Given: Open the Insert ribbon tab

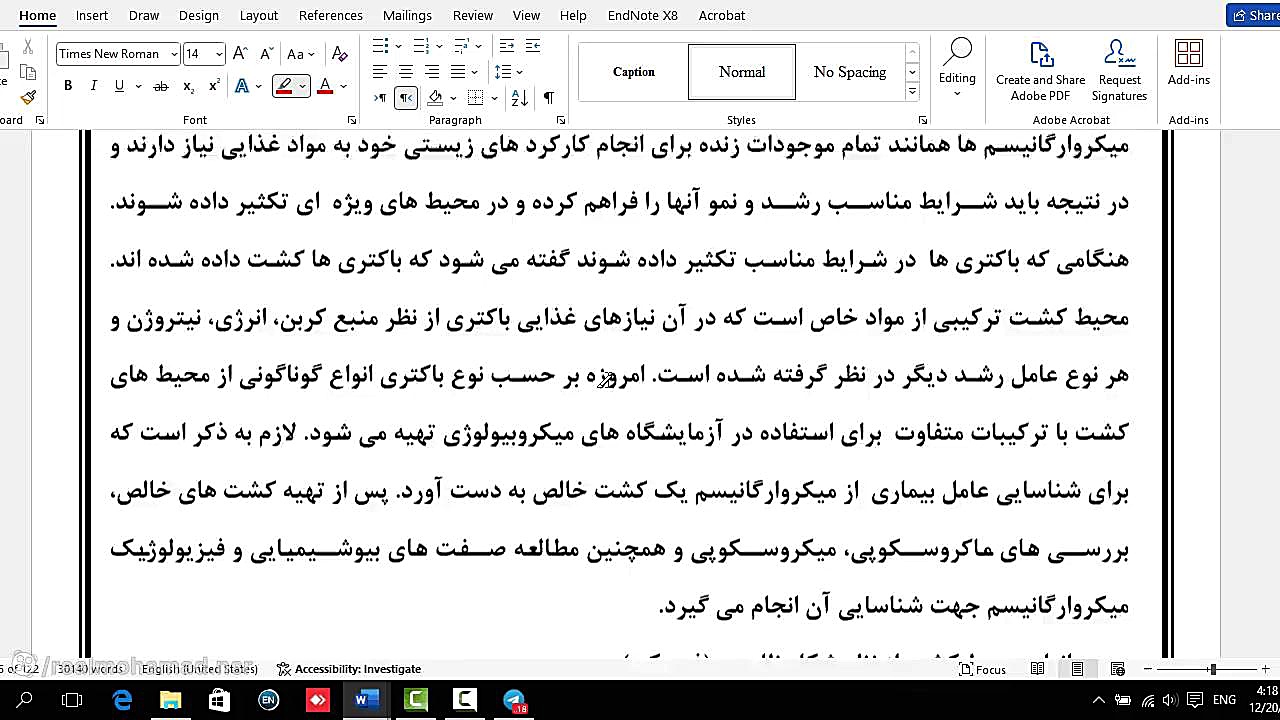Looking at the screenshot, I should (92, 15).
